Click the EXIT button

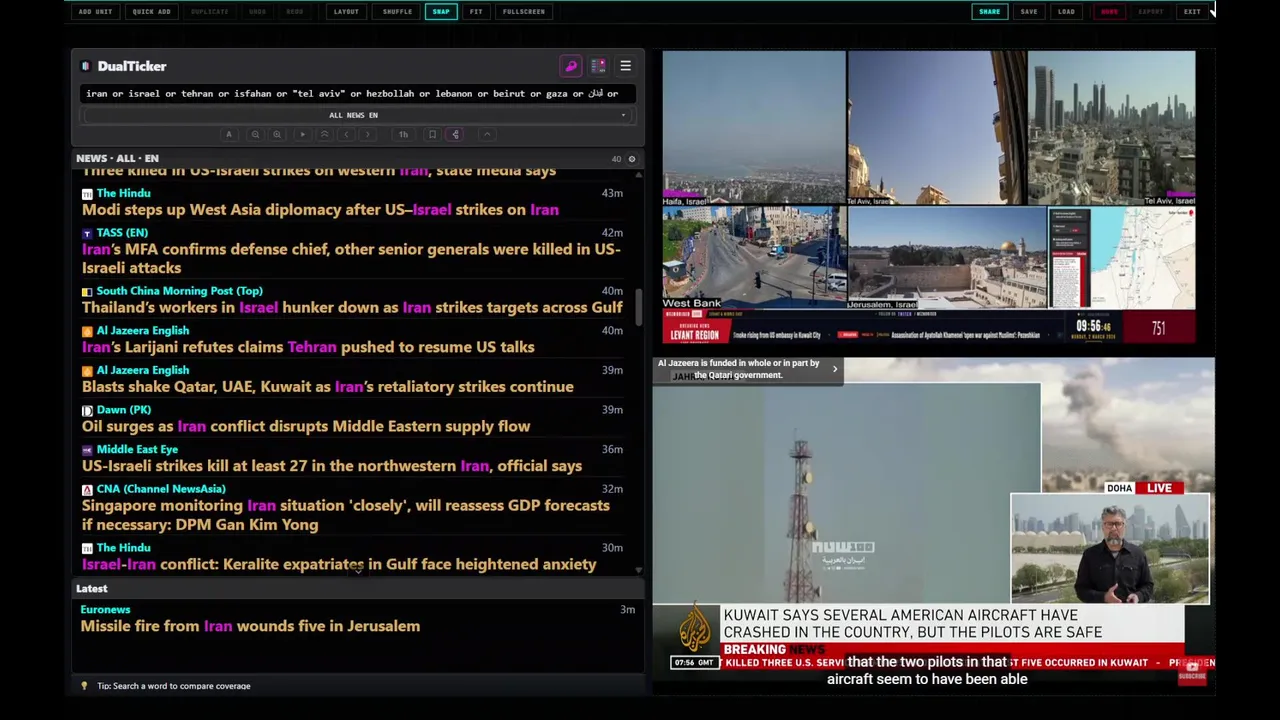coord(1192,12)
